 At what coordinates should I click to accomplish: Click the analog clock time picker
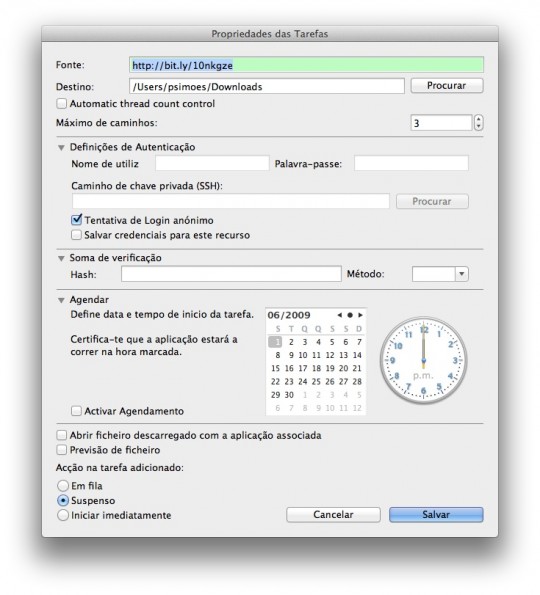click(423, 360)
